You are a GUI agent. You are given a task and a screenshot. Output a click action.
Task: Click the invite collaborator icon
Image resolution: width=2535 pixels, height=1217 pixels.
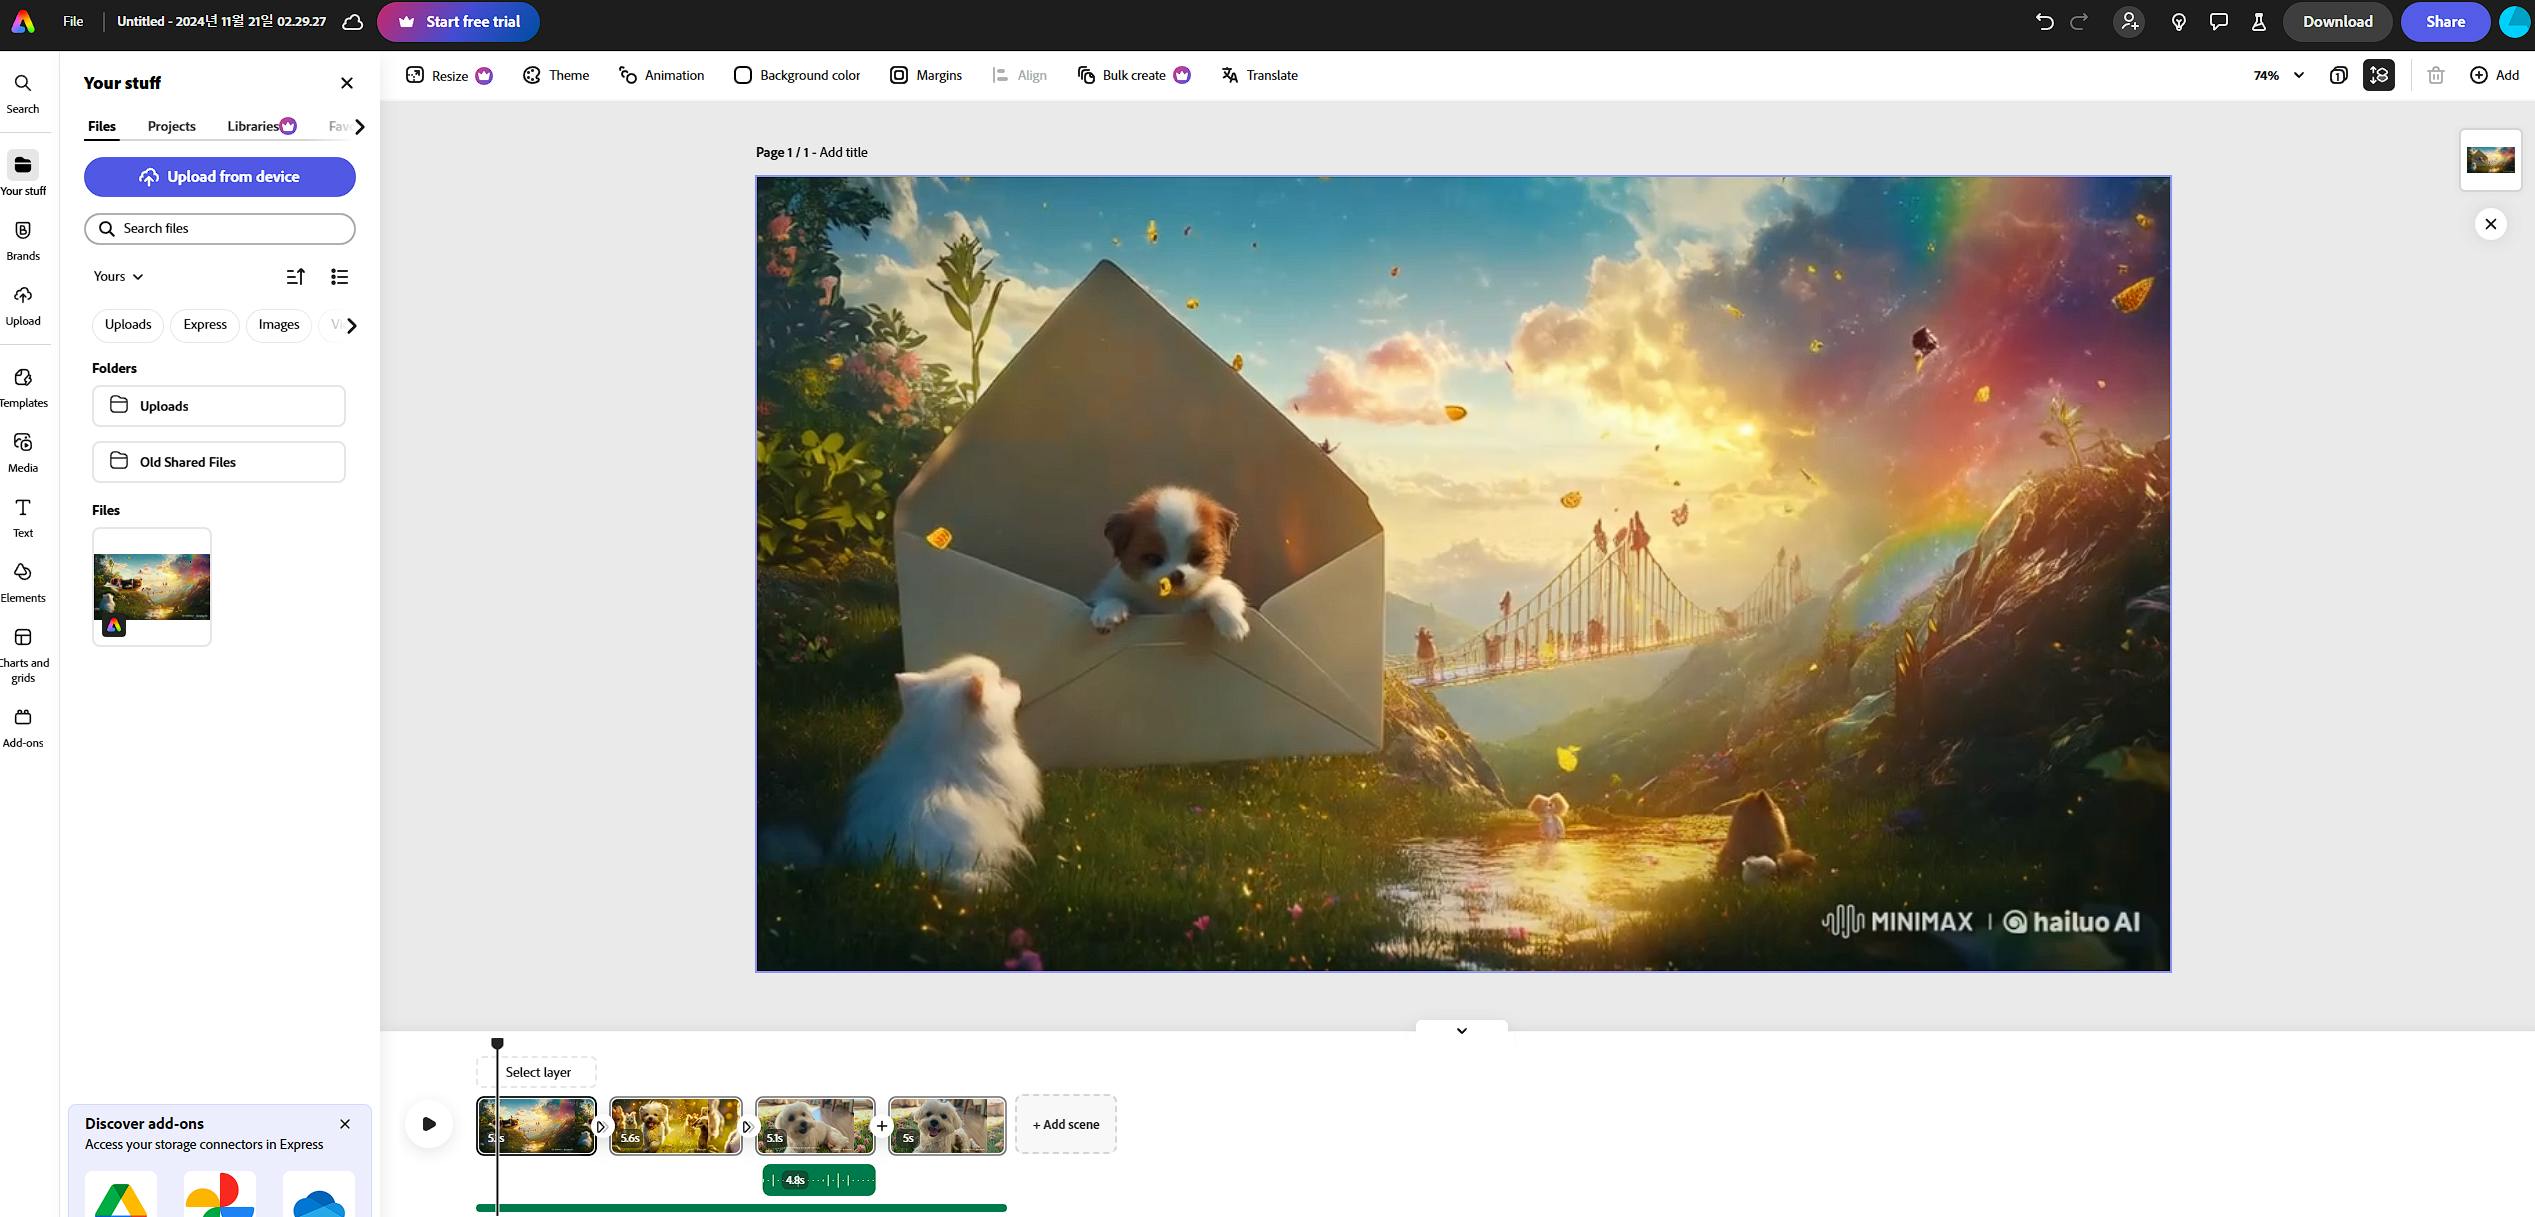2129,22
